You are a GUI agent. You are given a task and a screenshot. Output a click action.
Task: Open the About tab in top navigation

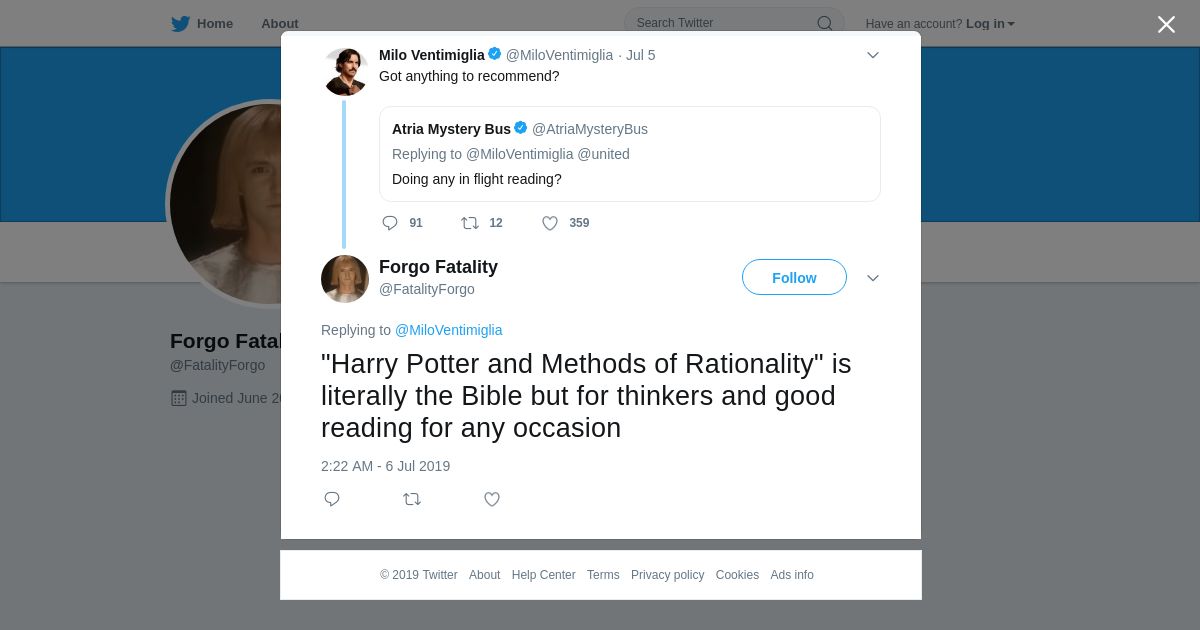(x=279, y=24)
